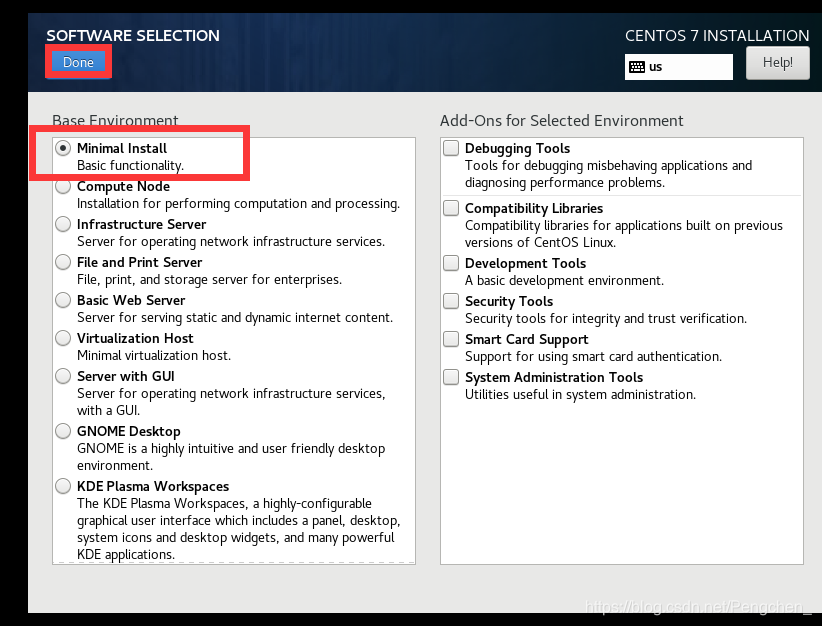Pick the GNOME Desktop radio button
This screenshot has height=626, width=822.
click(x=63, y=431)
